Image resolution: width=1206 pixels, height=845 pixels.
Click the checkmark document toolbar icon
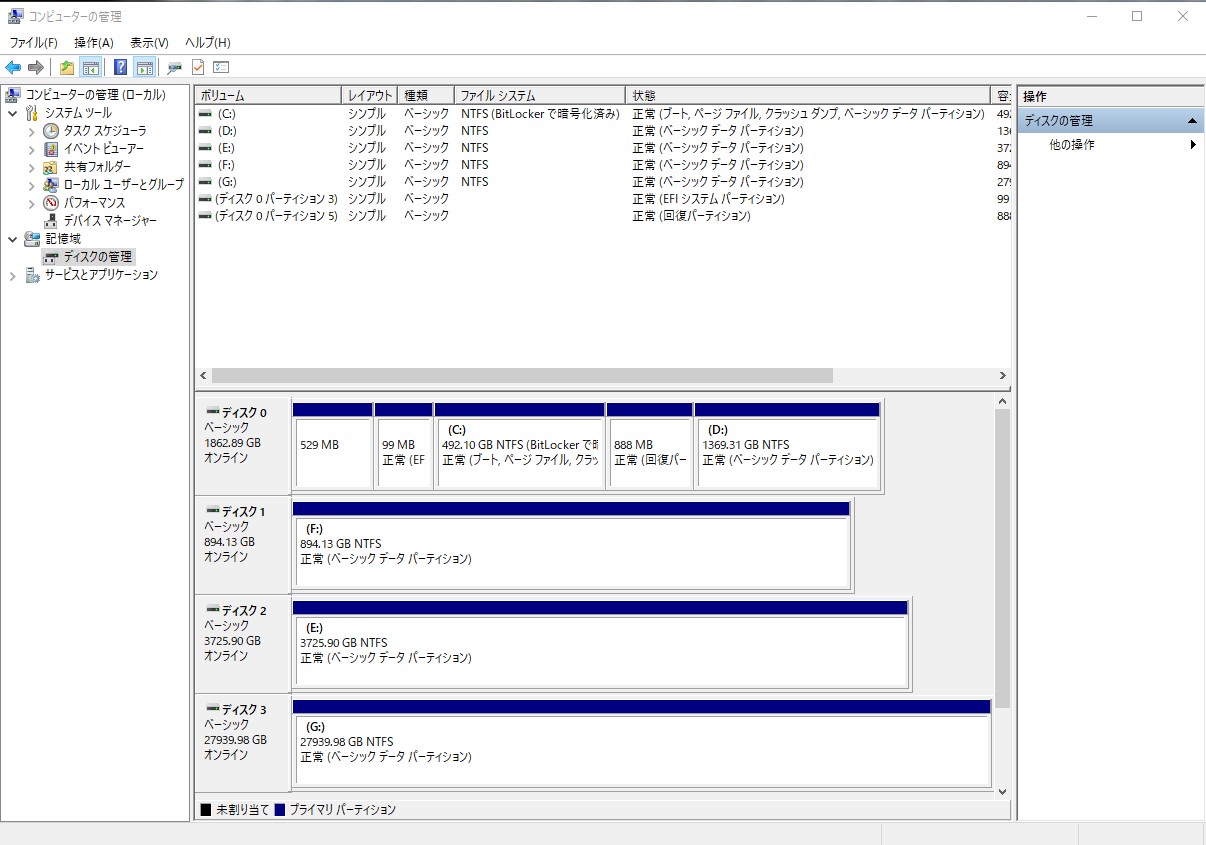(198, 67)
